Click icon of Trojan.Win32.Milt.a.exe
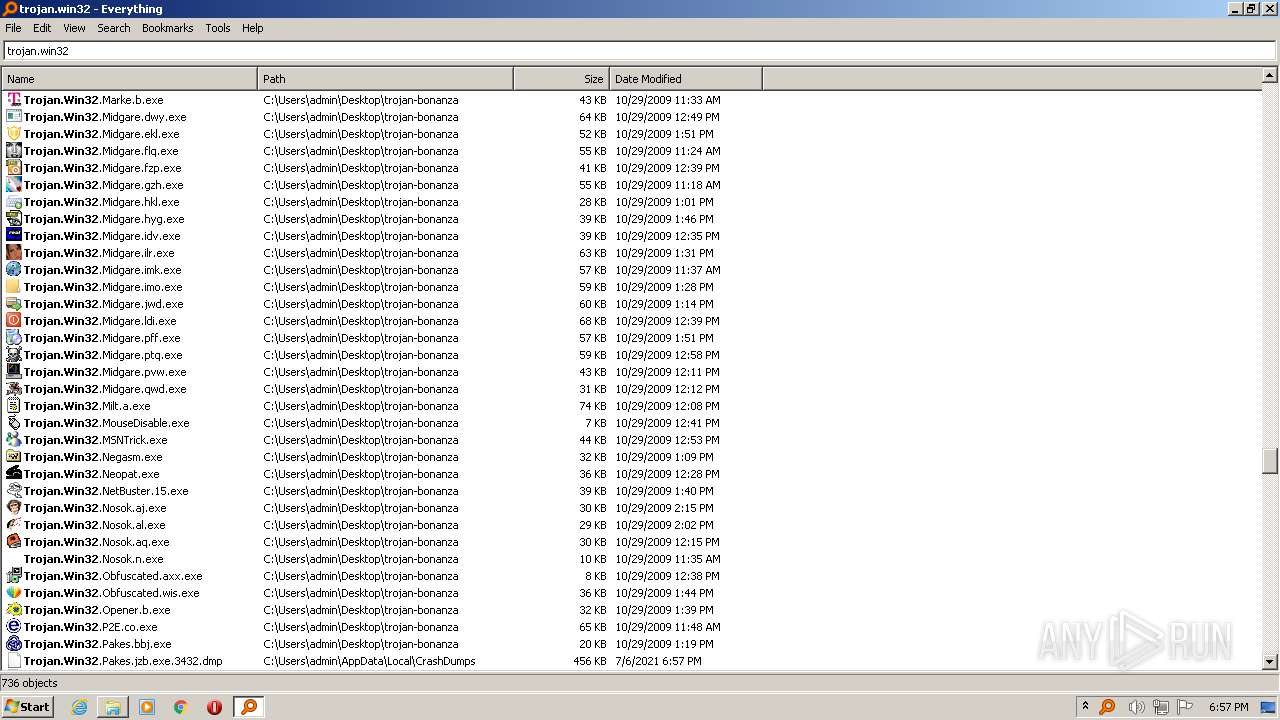Image resolution: width=1280 pixels, height=720 pixels. pyautogui.click(x=14, y=406)
